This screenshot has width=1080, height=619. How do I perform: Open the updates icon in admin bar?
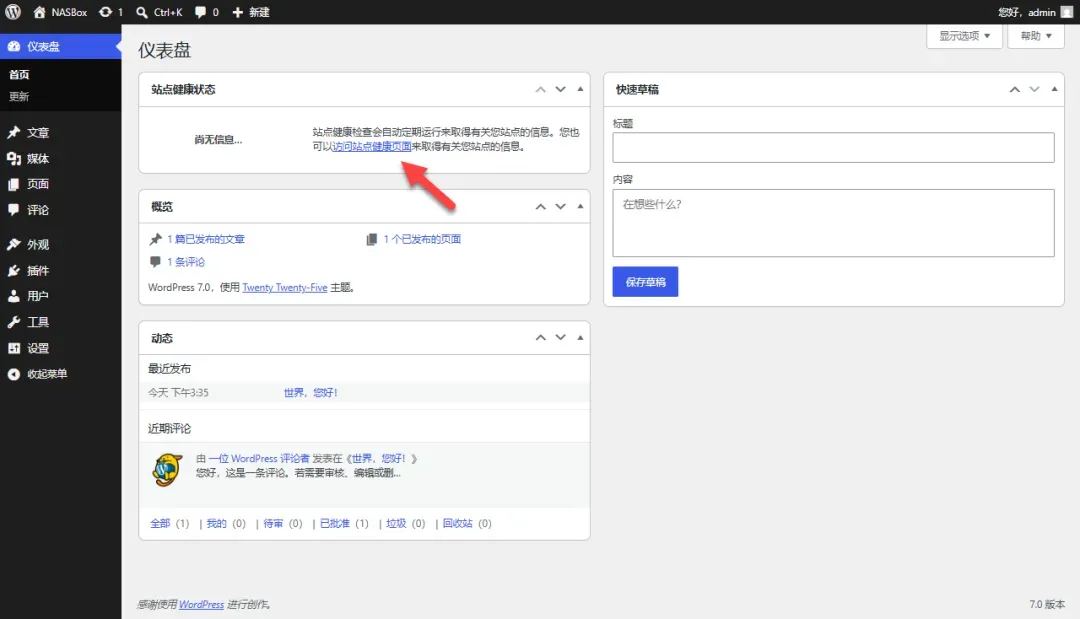point(111,12)
